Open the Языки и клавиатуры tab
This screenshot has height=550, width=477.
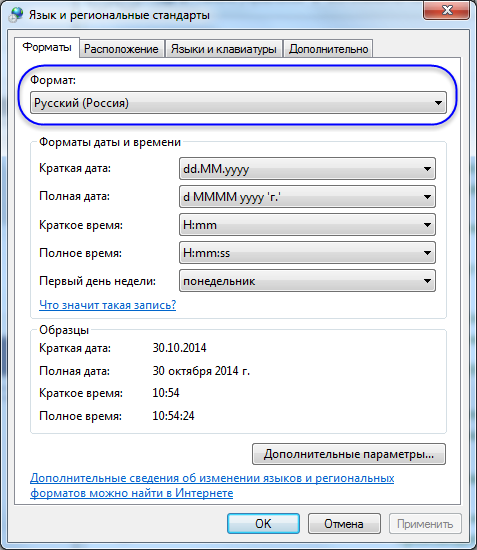pos(224,49)
